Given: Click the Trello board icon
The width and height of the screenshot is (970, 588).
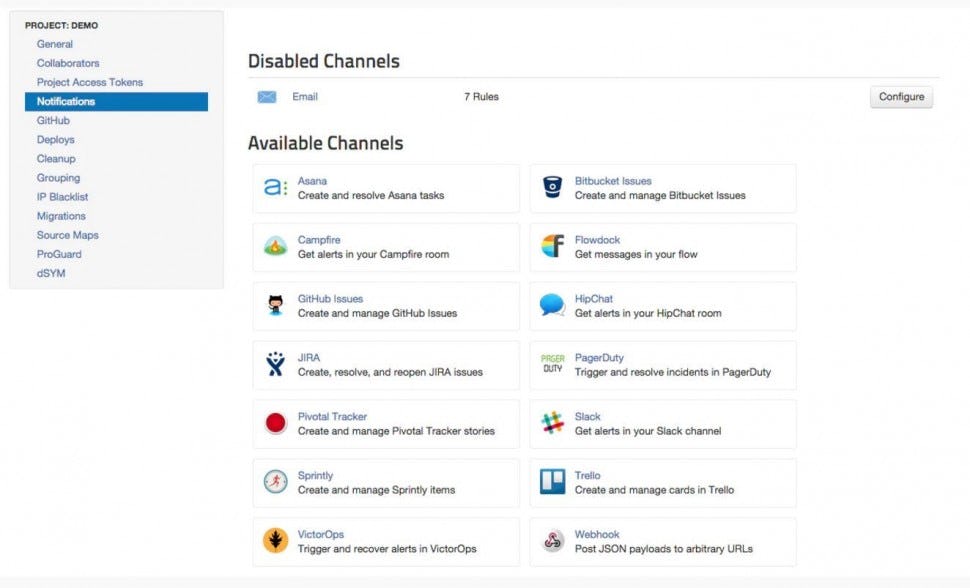Looking at the screenshot, I should (x=552, y=482).
